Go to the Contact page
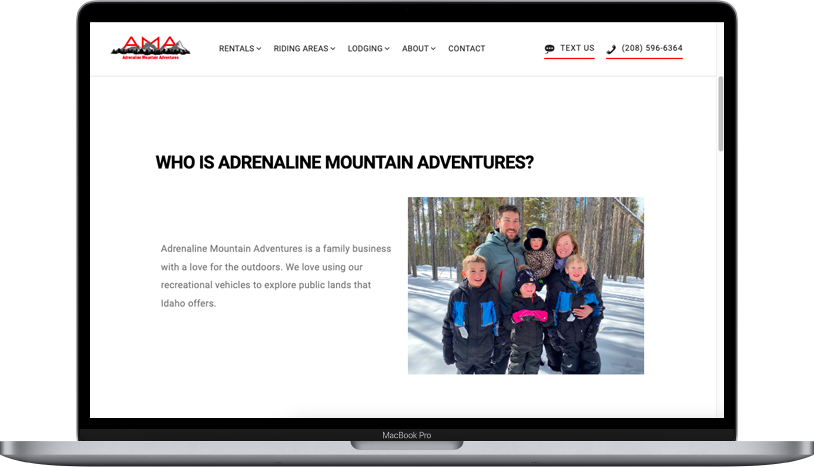 point(467,49)
